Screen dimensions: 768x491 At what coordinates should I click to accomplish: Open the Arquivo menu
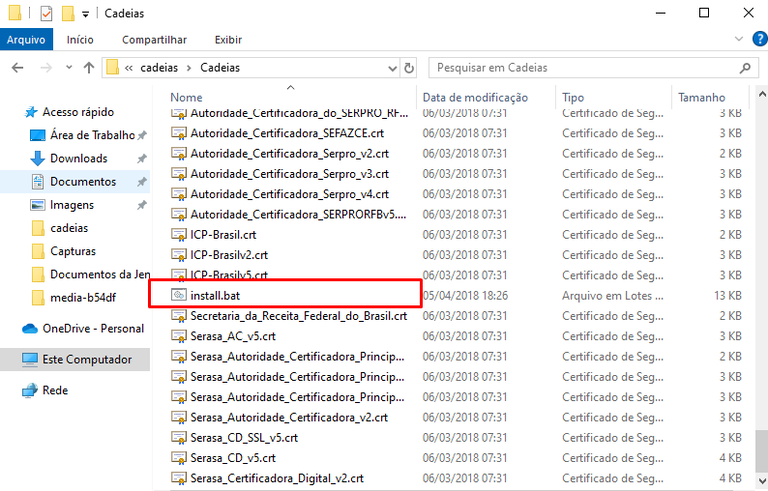25,40
